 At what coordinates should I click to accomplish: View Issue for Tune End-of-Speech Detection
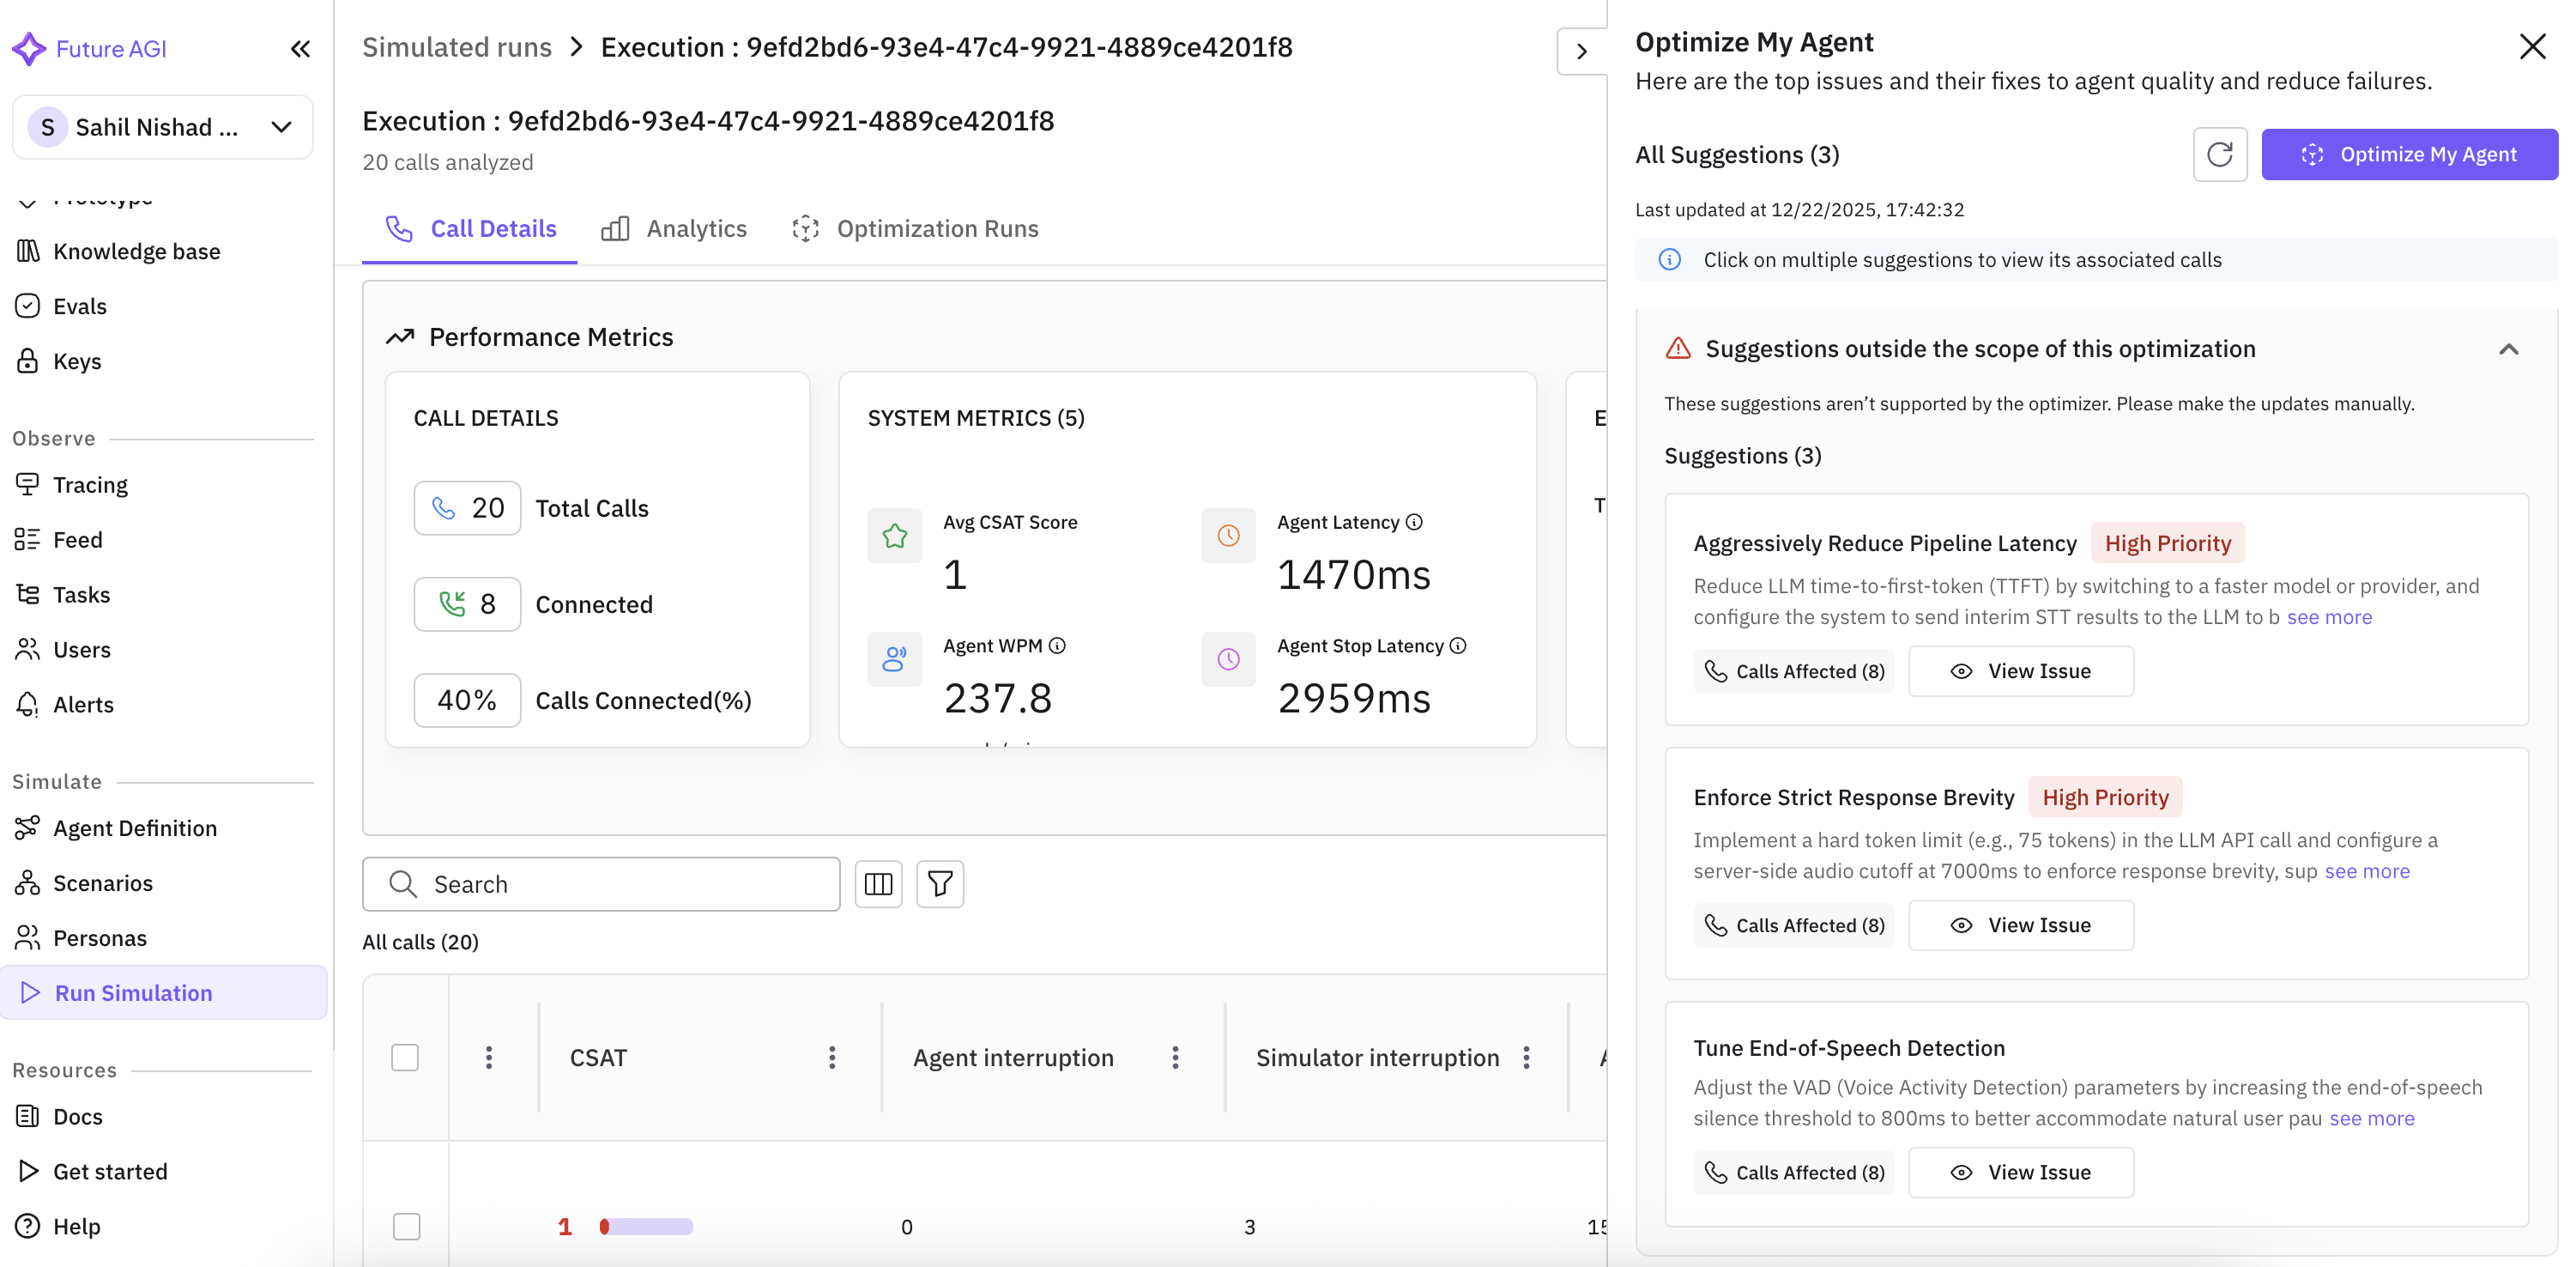pos(2020,1172)
